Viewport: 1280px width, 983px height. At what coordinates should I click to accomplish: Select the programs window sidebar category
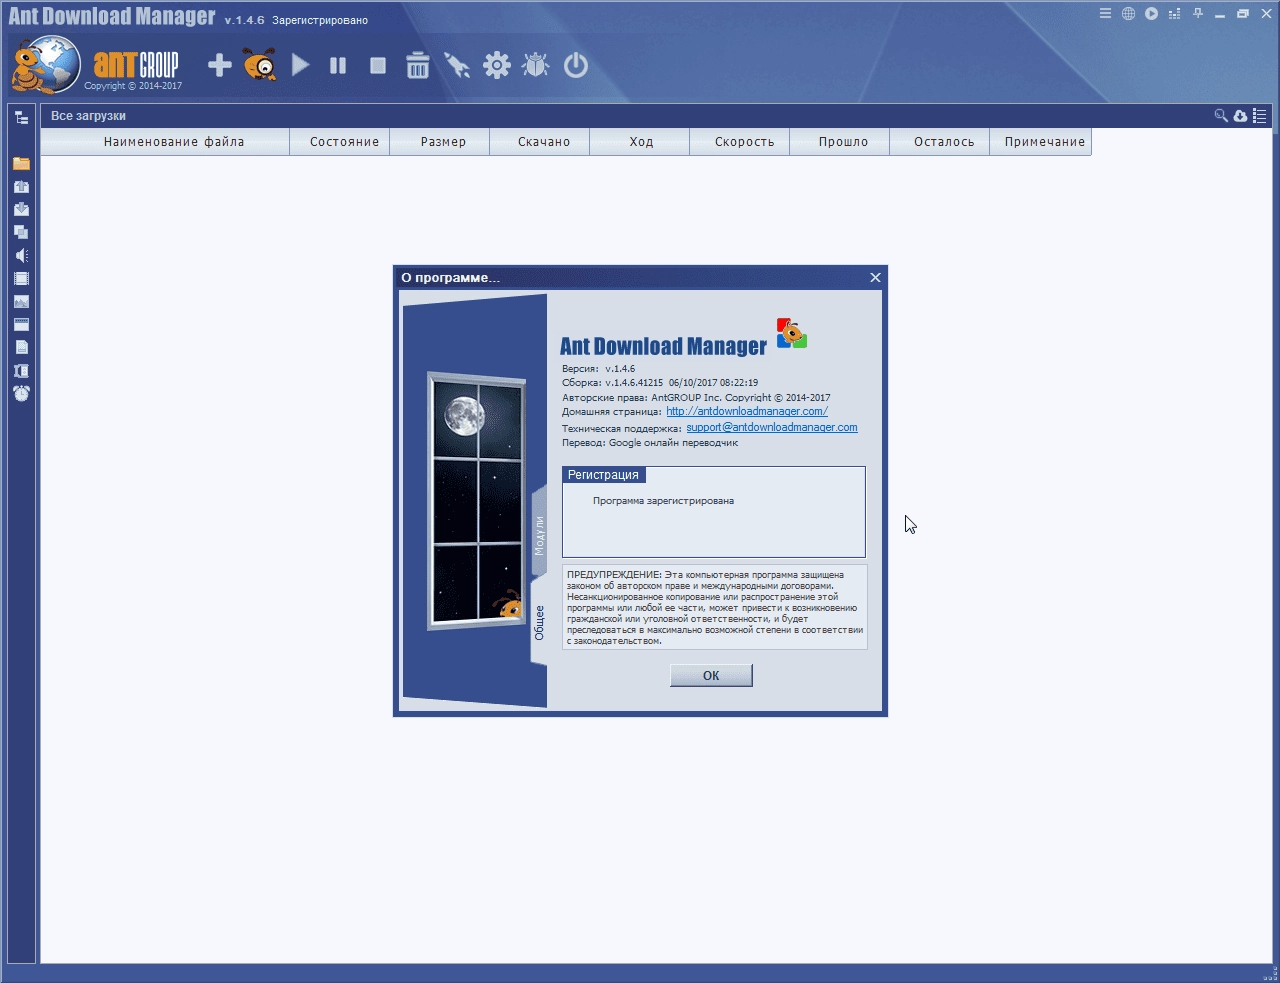(21, 324)
